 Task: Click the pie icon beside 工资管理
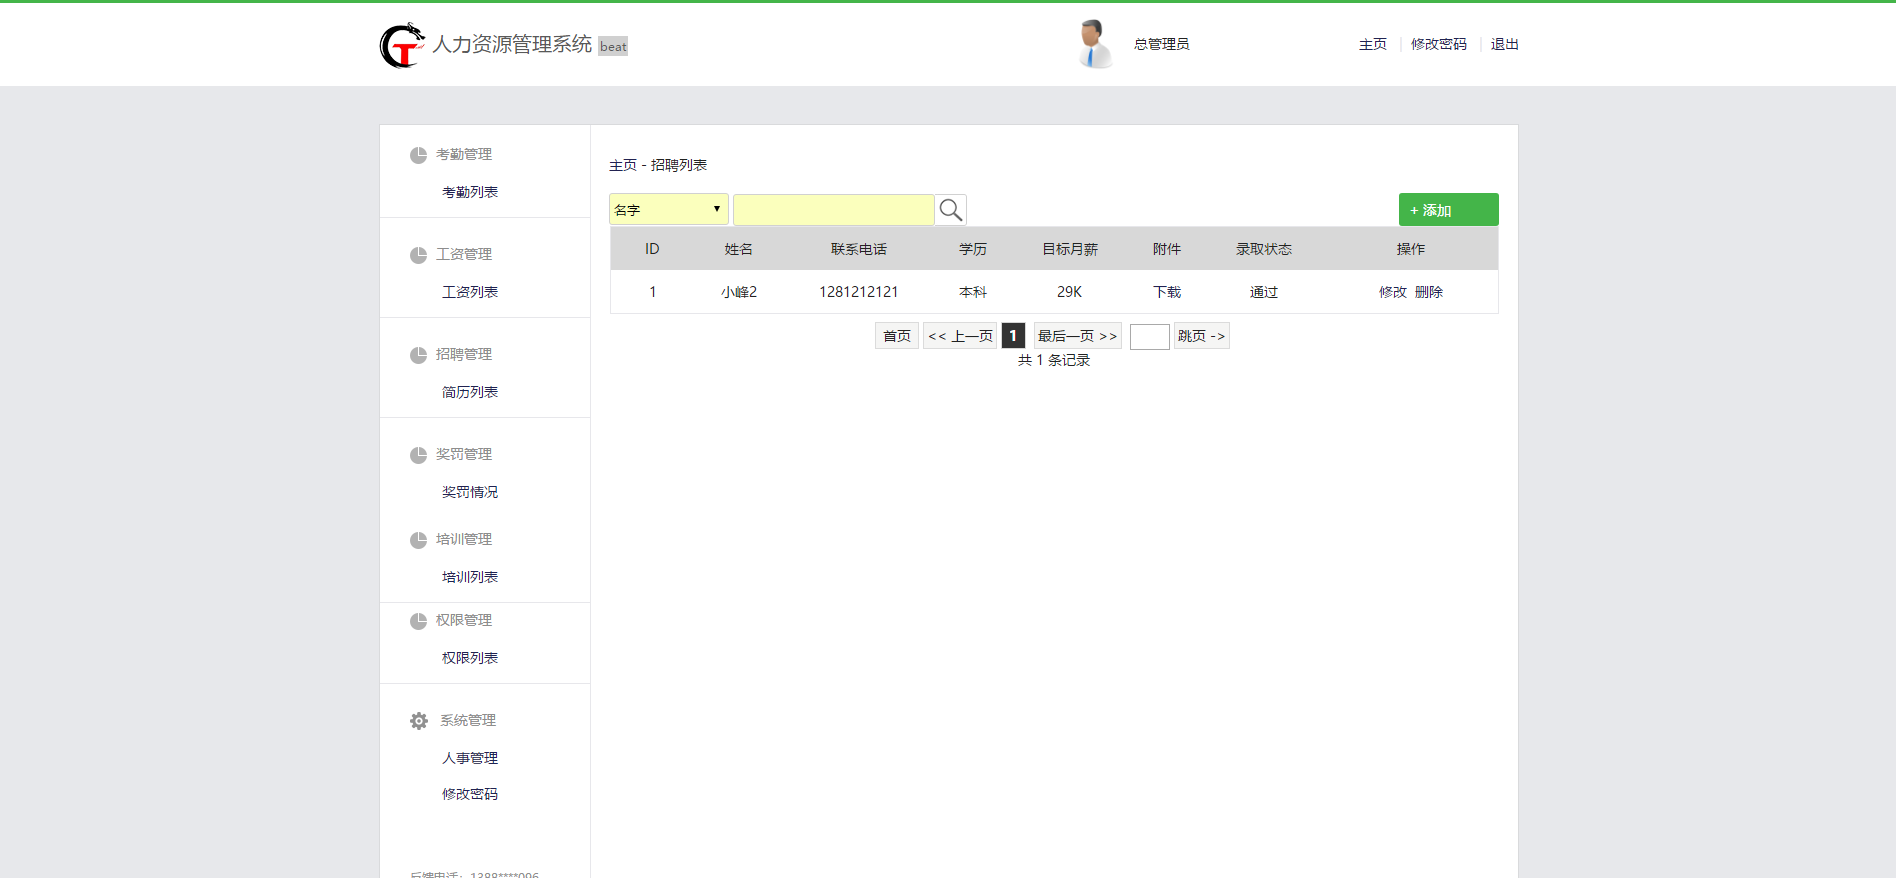pos(418,255)
